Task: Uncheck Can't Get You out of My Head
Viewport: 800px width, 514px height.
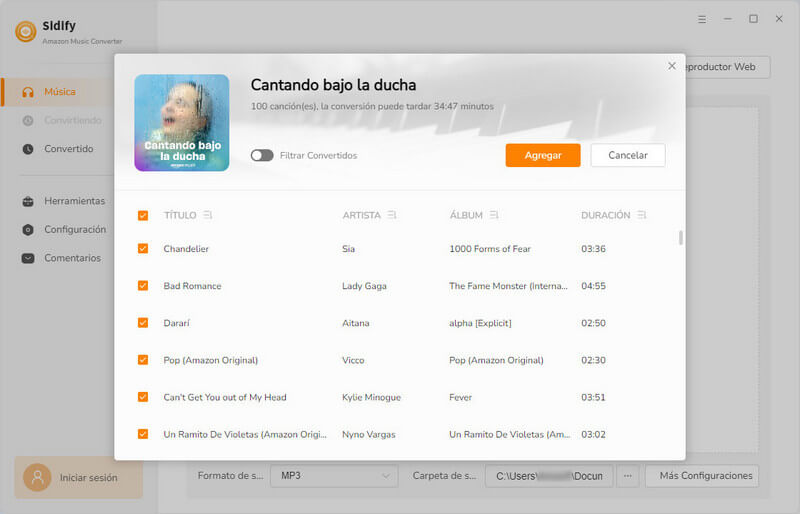Action: (143, 397)
